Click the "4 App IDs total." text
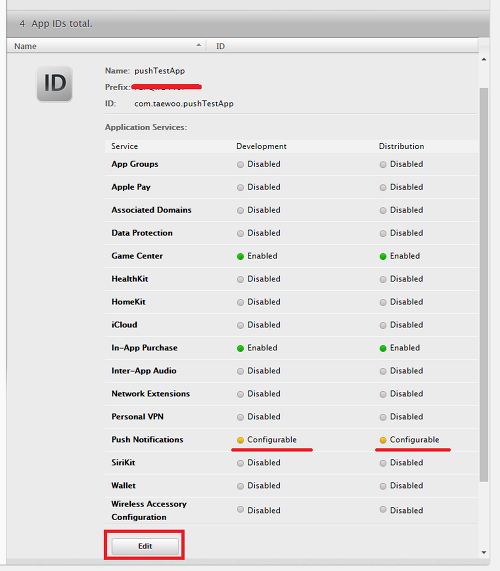The image size is (500, 571). pyautogui.click(x=56, y=24)
